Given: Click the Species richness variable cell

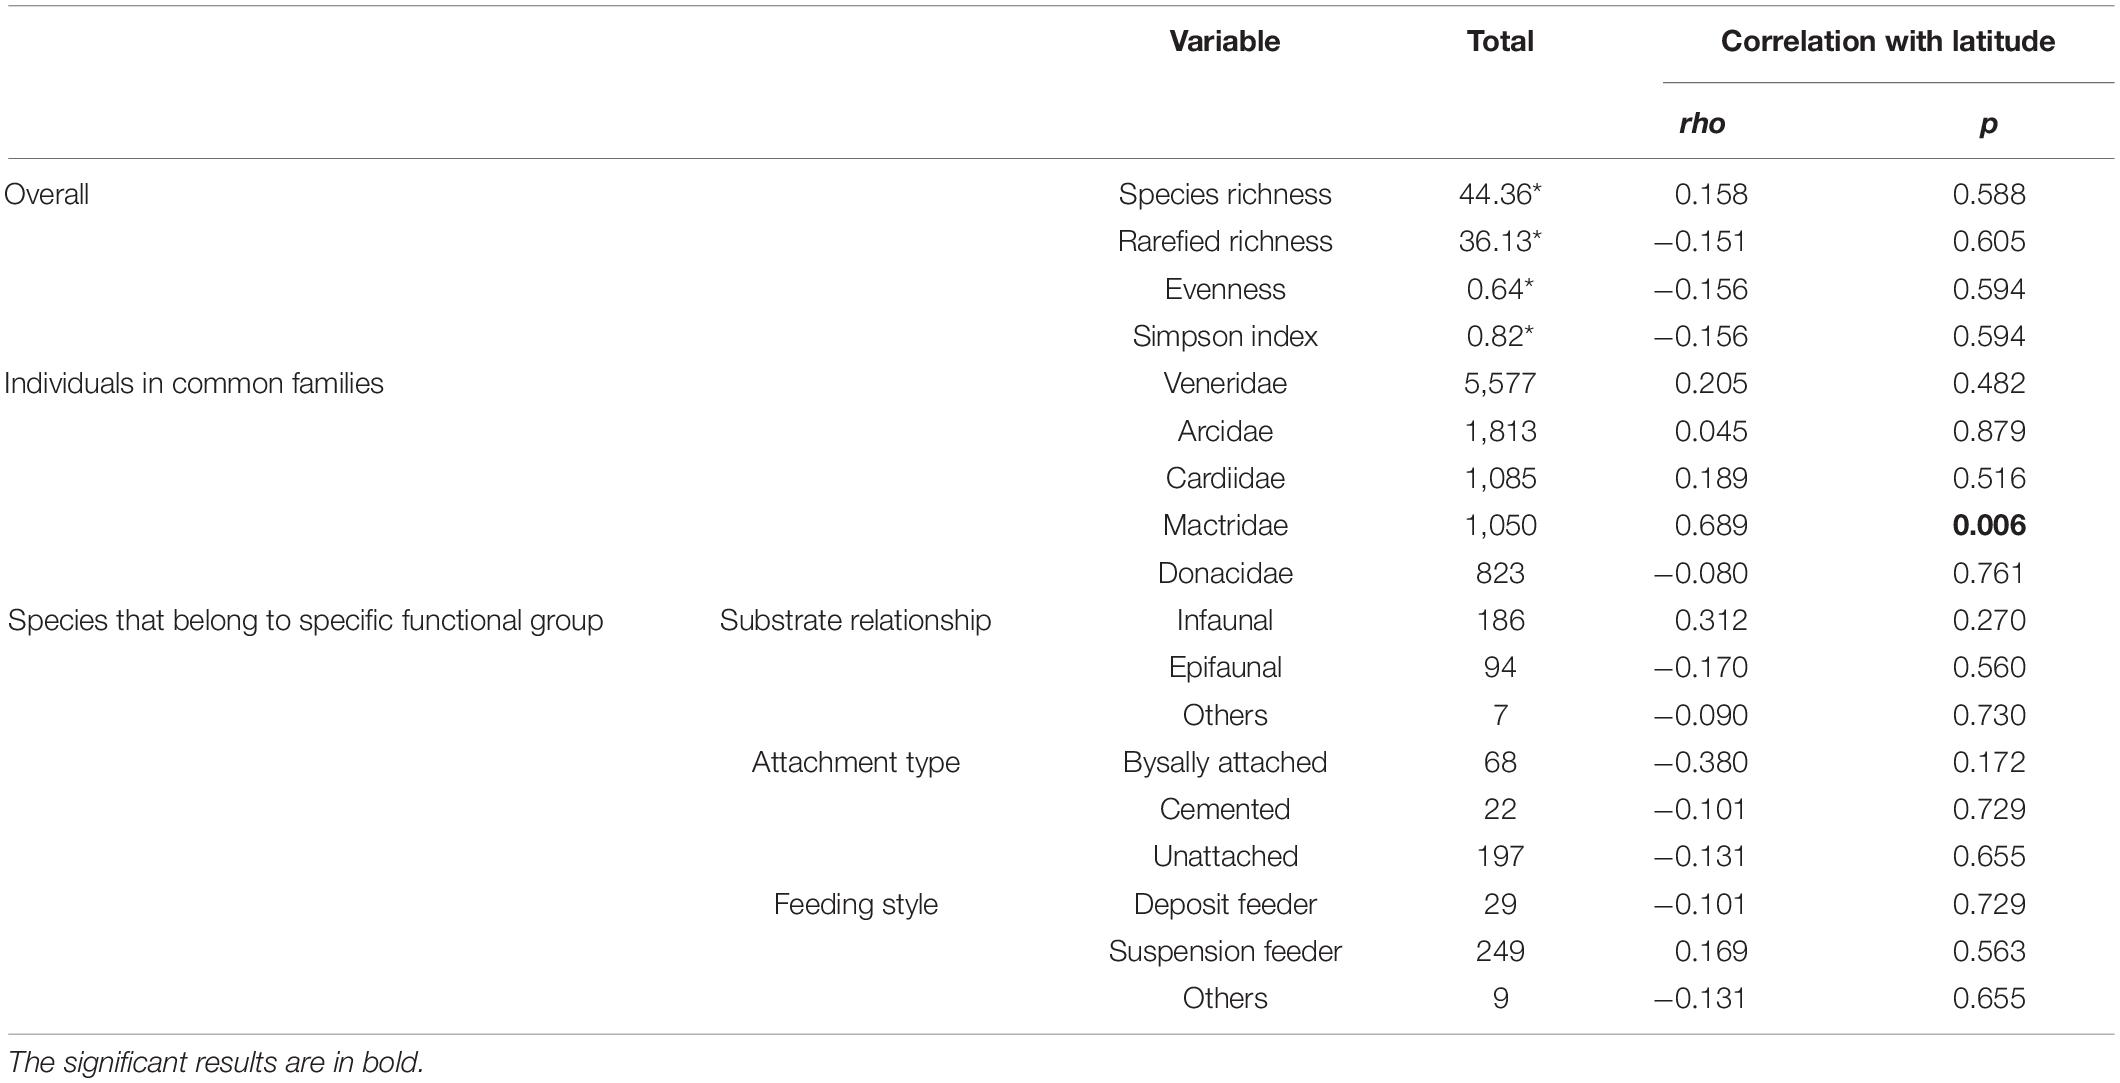Looking at the screenshot, I should coord(1225,194).
